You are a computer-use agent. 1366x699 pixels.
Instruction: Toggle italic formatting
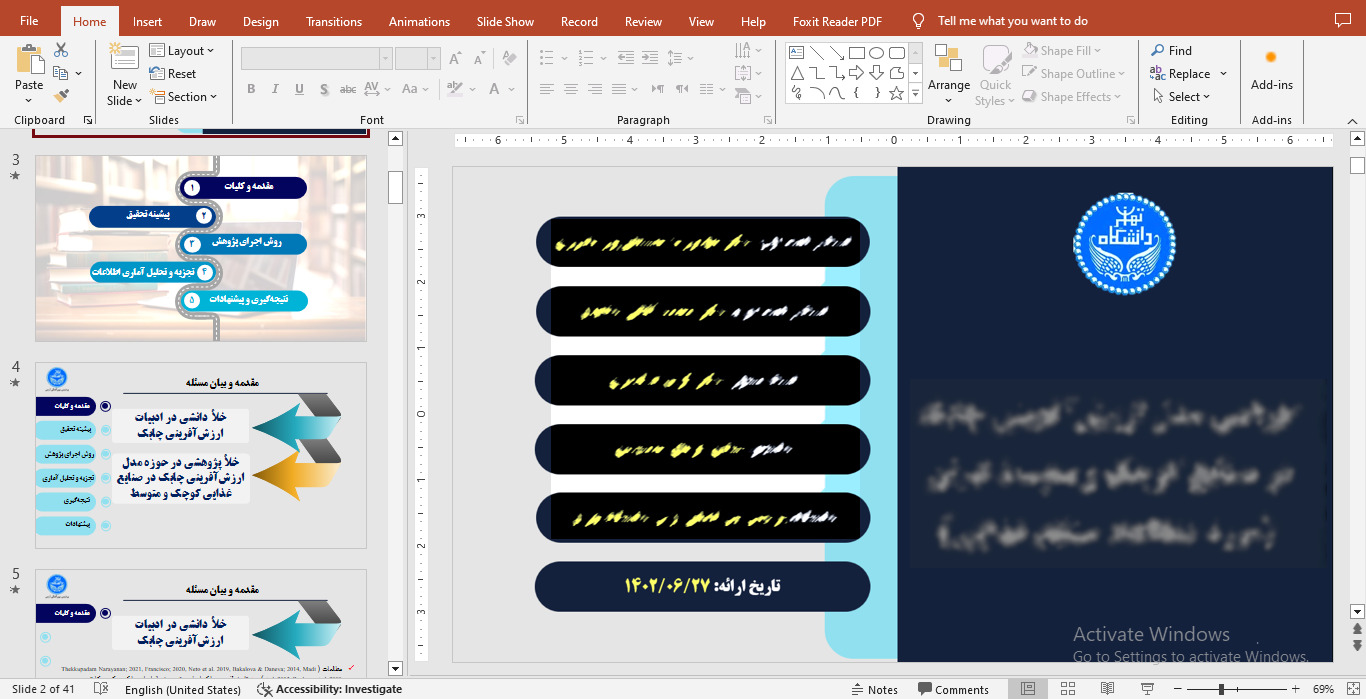point(275,89)
